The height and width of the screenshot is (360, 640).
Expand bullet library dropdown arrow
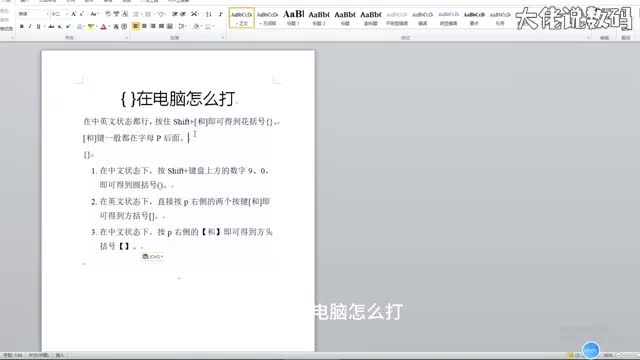tap(141, 14)
